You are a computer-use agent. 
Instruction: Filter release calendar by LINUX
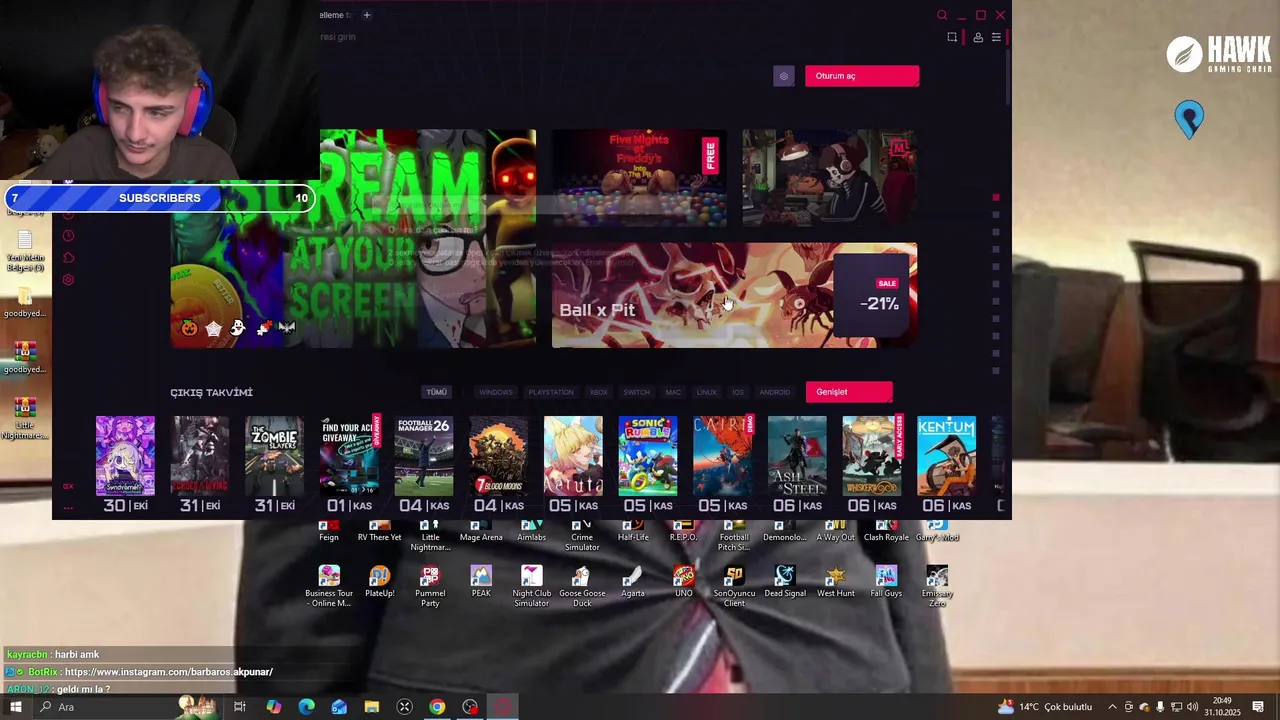[x=706, y=392]
